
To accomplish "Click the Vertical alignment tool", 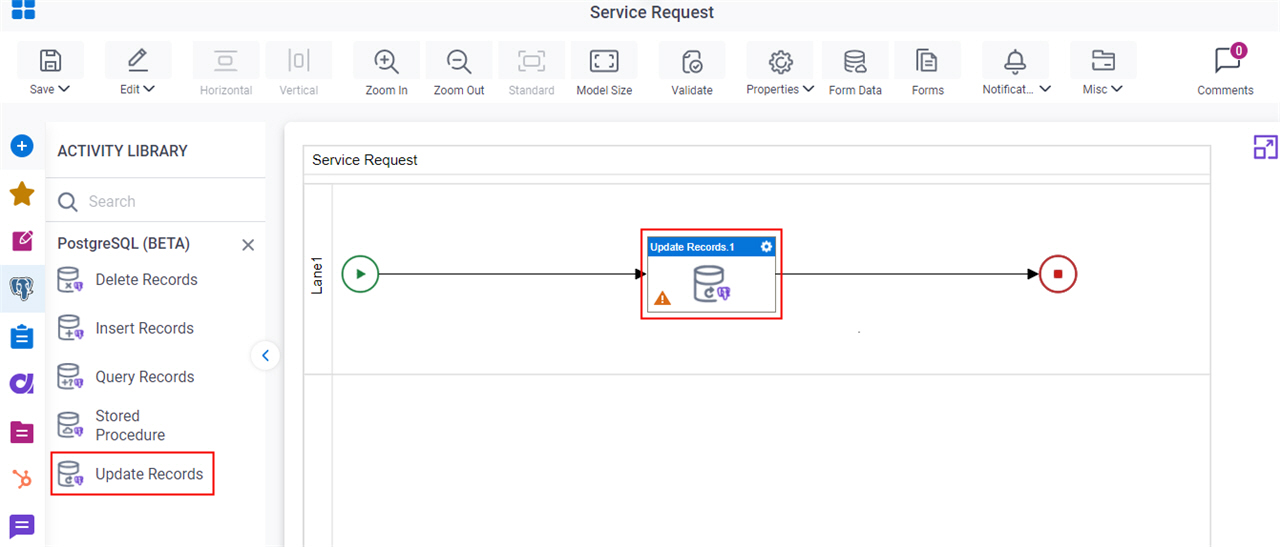I will point(298,72).
